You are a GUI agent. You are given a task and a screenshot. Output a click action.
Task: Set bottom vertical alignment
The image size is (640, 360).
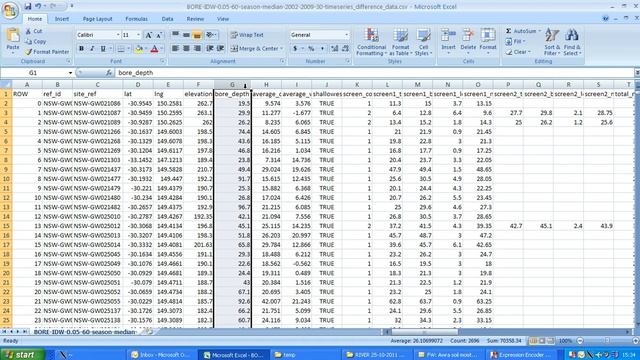click(x=197, y=35)
